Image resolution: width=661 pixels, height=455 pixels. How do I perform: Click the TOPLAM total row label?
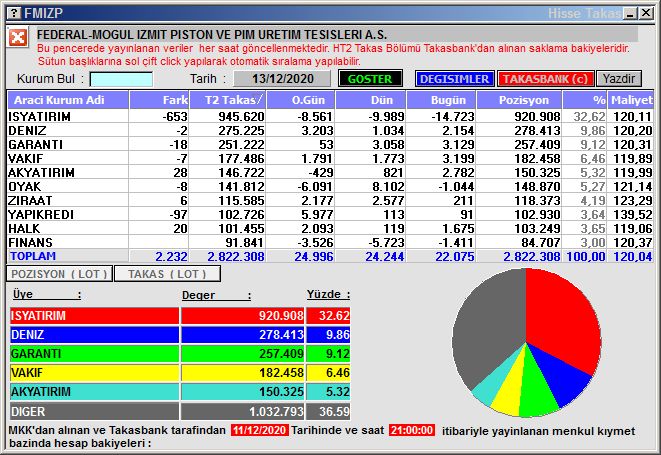[33, 256]
